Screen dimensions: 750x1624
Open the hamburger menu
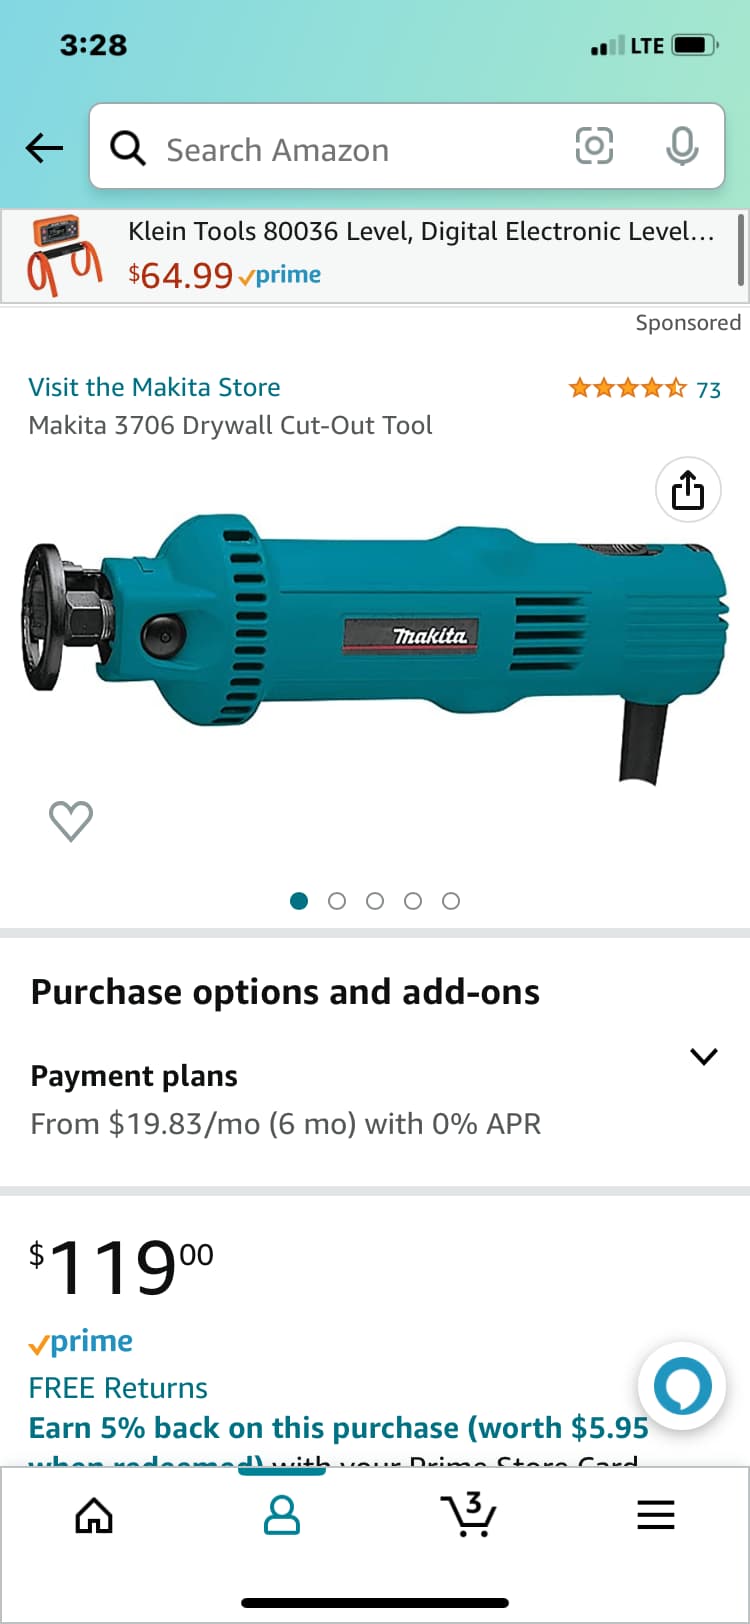tap(656, 1515)
